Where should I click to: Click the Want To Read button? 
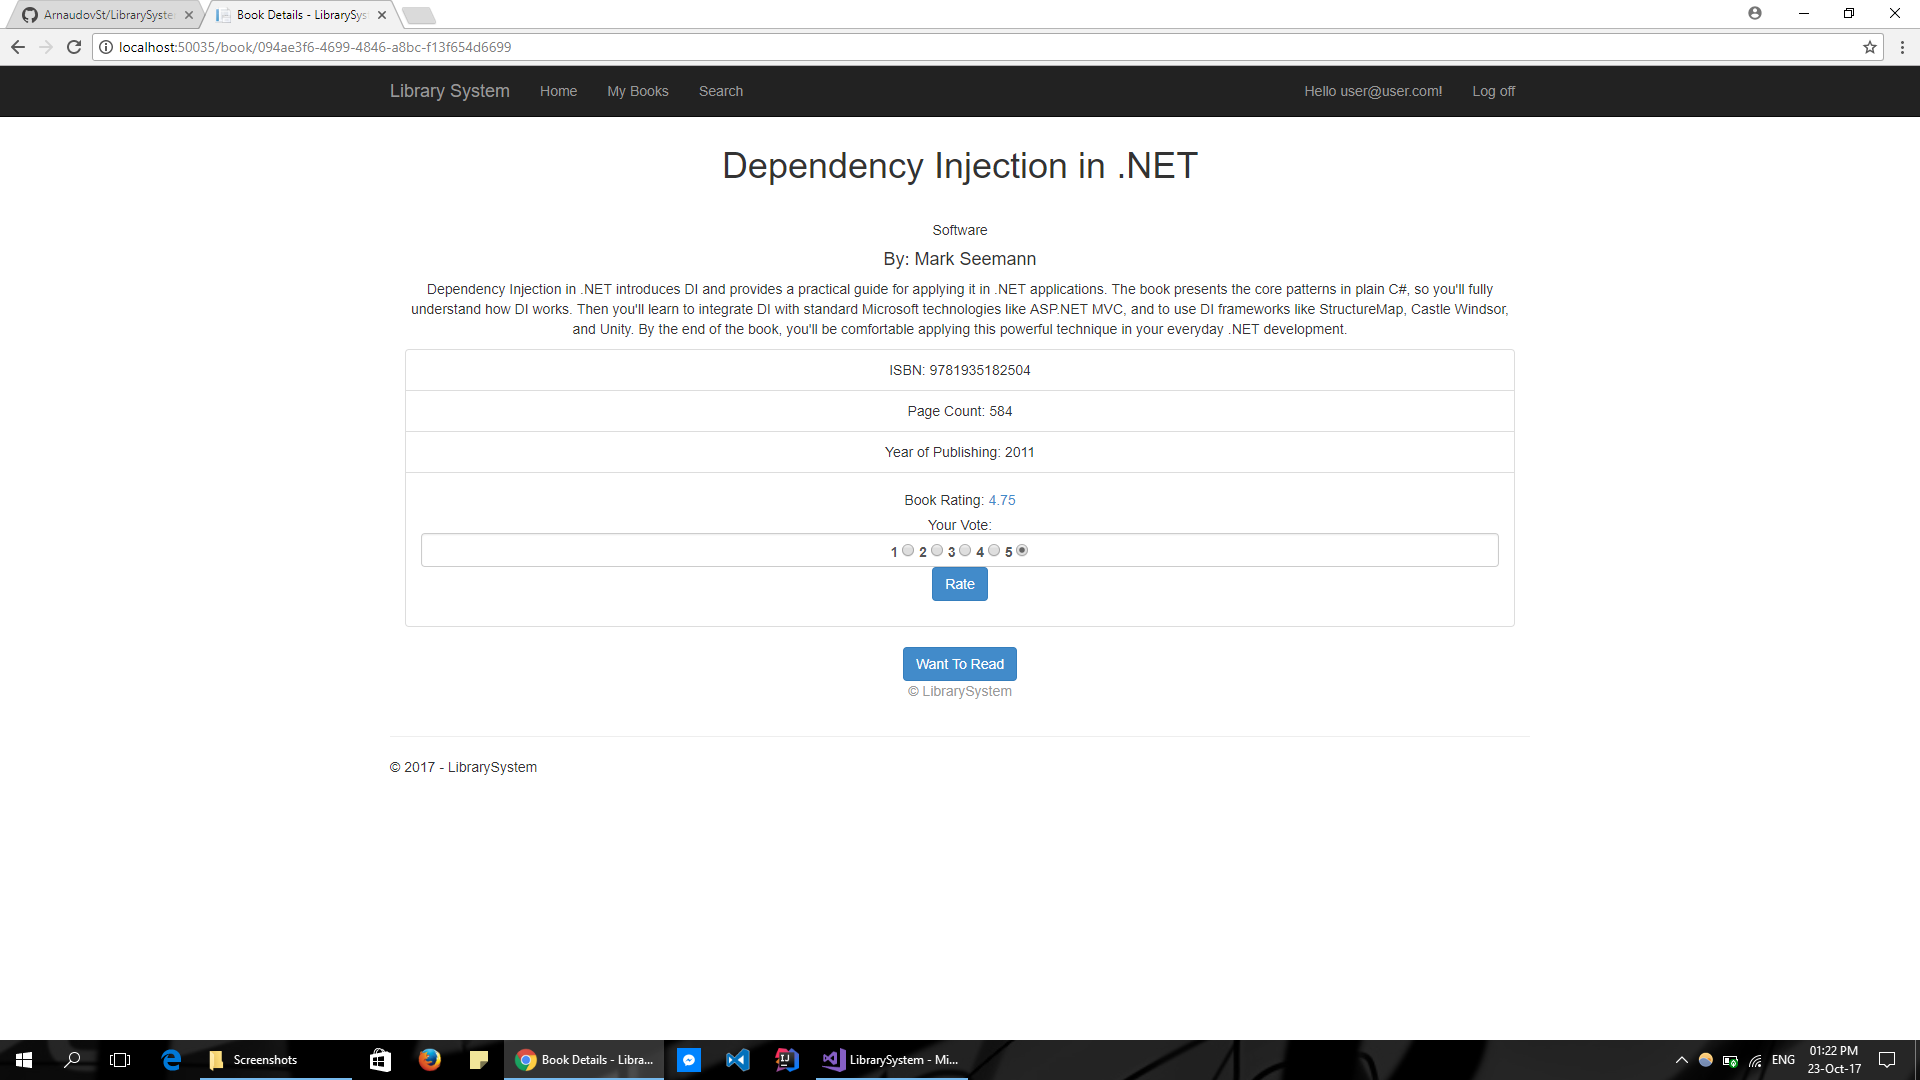coord(959,664)
